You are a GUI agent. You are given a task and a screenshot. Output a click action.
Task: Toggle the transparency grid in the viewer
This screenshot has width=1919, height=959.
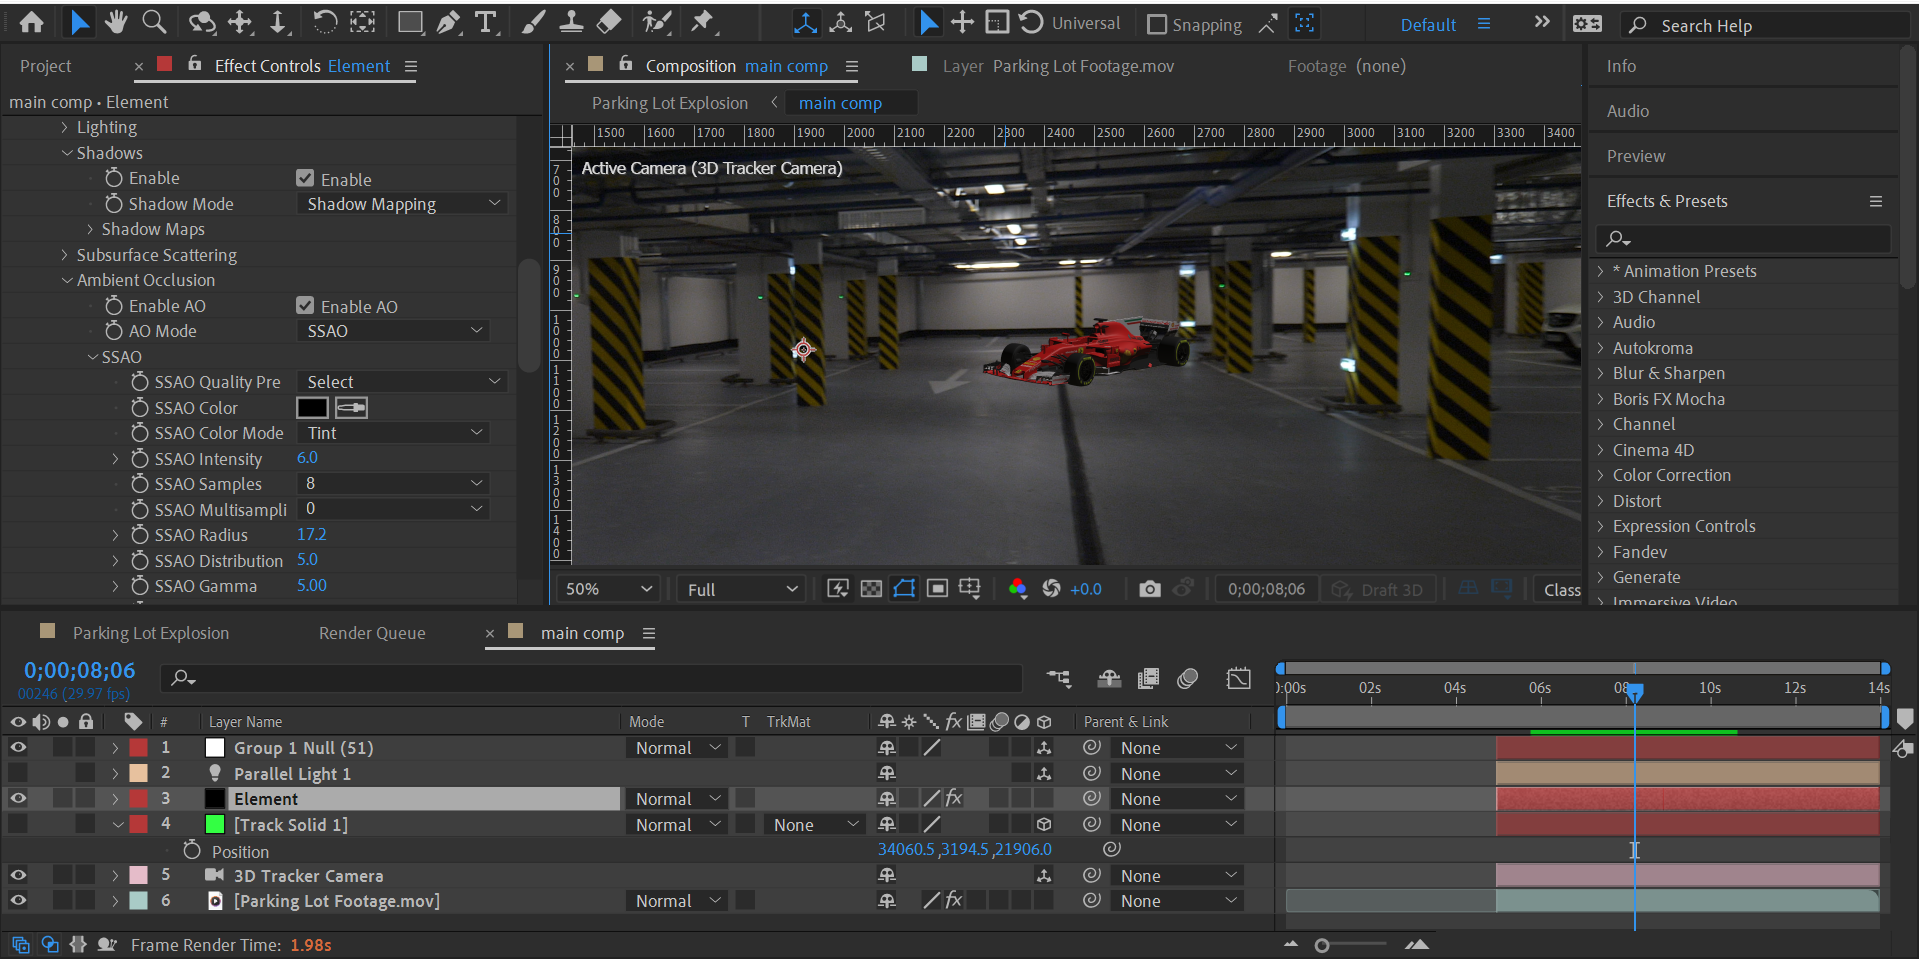871,589
